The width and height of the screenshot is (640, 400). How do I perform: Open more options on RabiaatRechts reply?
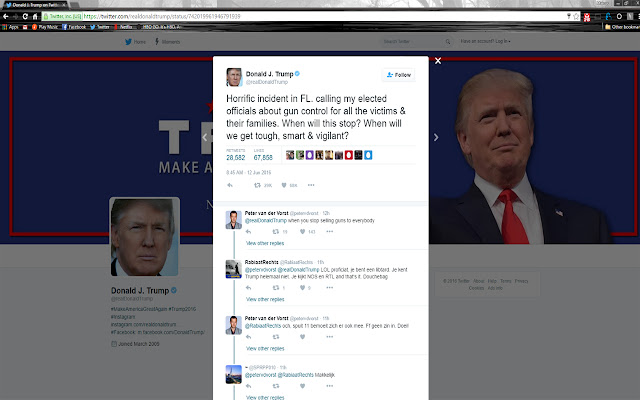pos(330,288)
